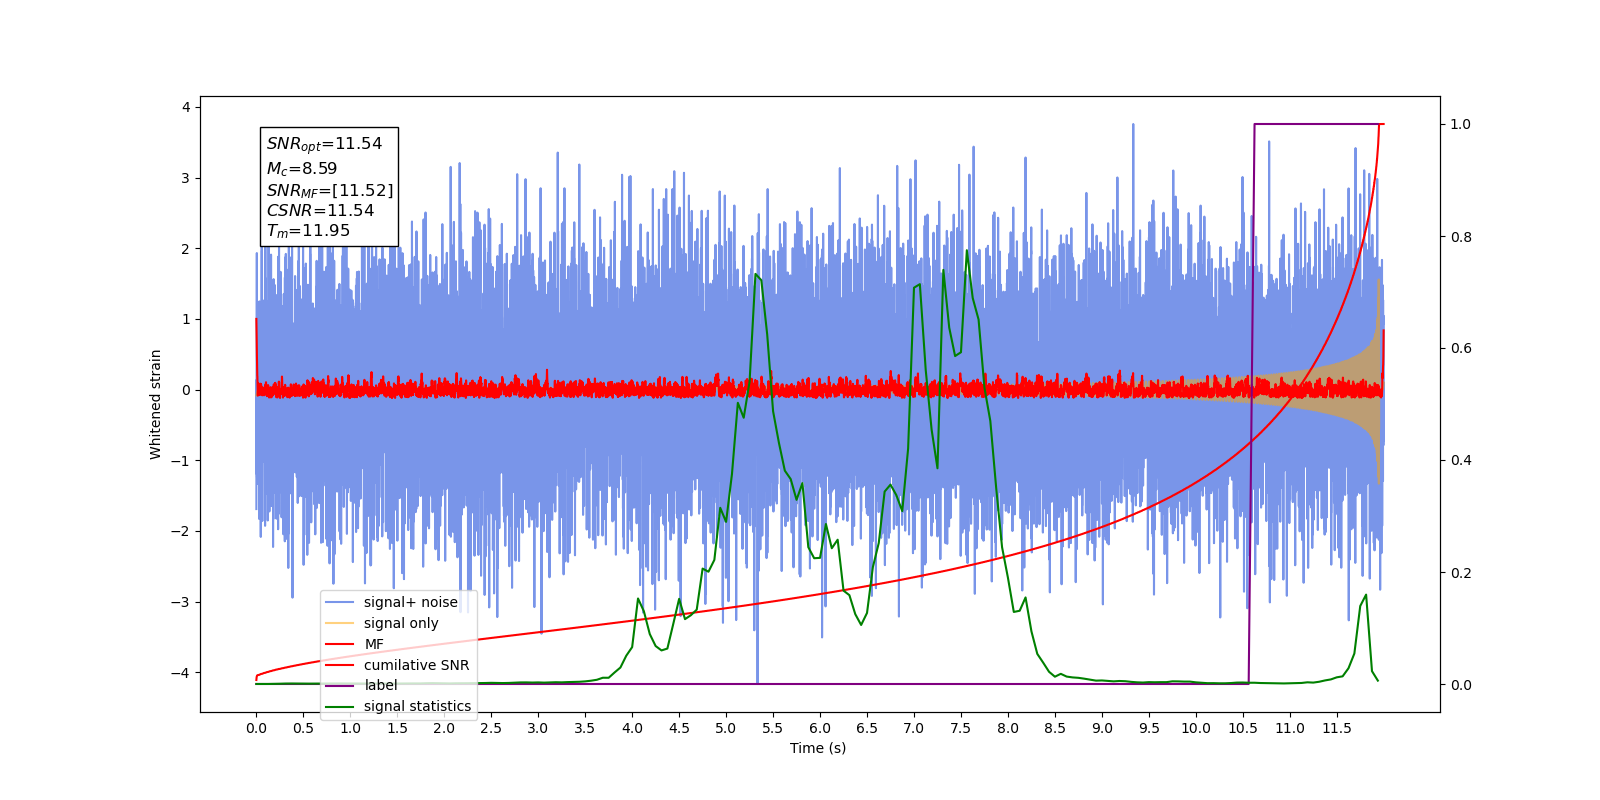Click the x-axis tick label 11.5
This screenshot has width=1600, height=800.
pyautogui.click(x=1337, y=728)
